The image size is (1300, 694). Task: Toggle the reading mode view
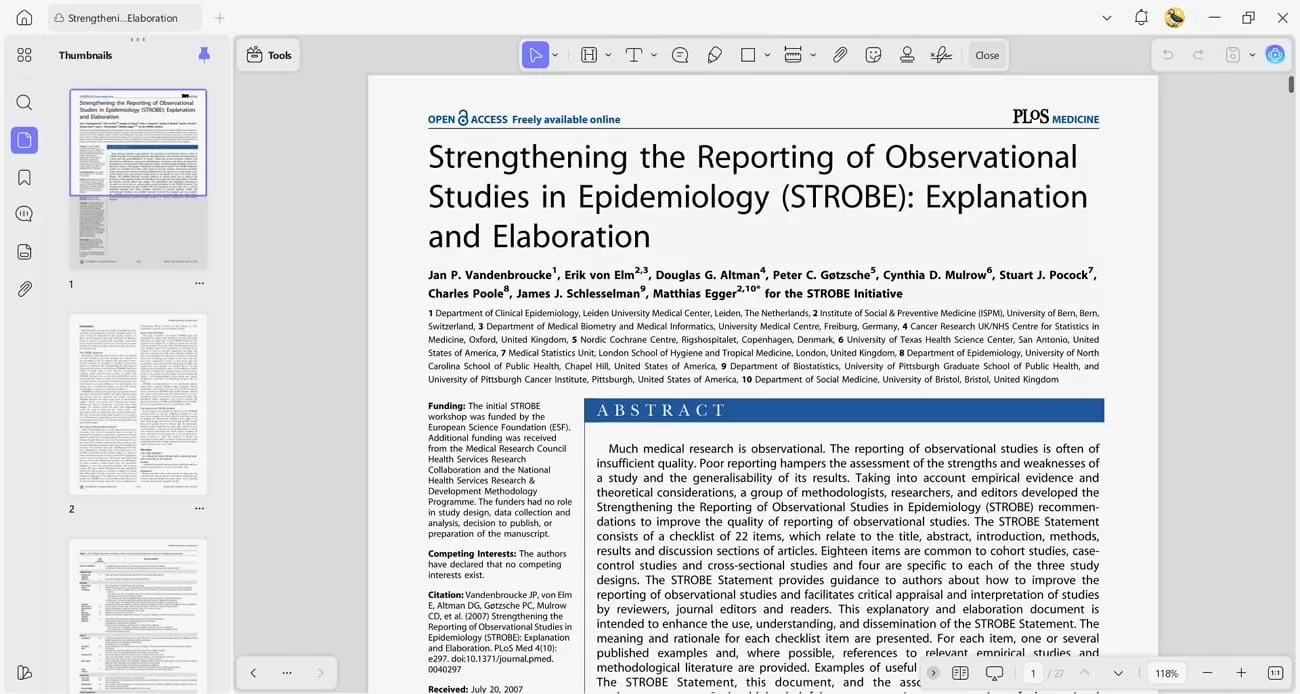click(x=960, y=673)
